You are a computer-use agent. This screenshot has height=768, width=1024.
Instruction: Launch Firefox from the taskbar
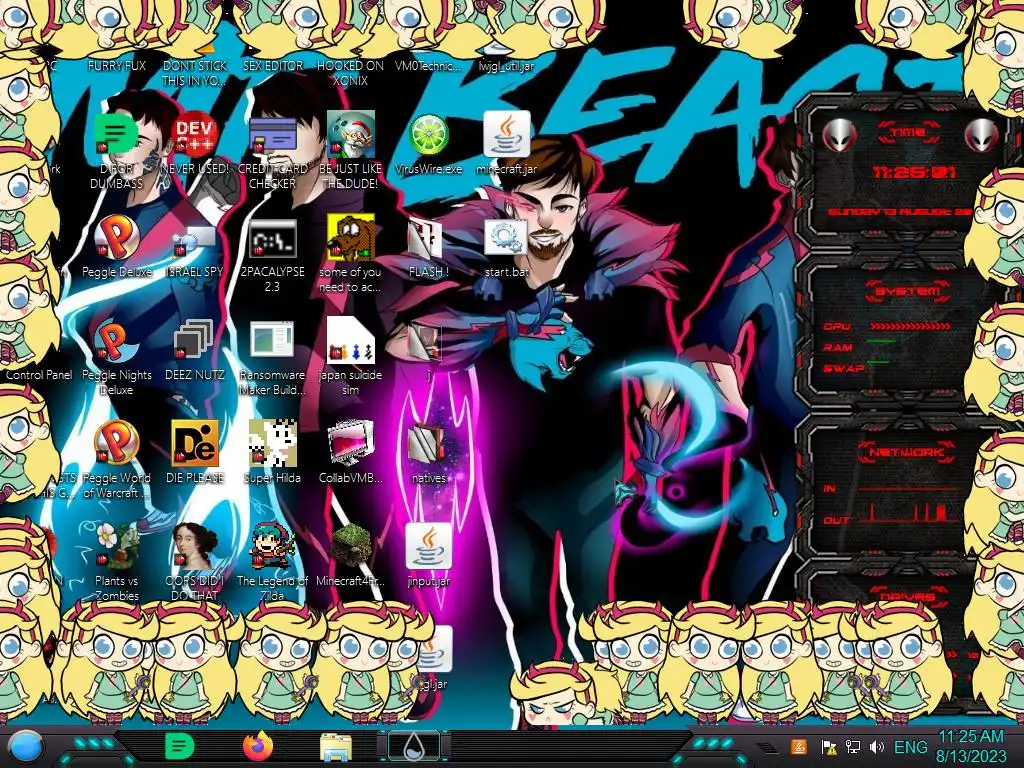point(258,746)
